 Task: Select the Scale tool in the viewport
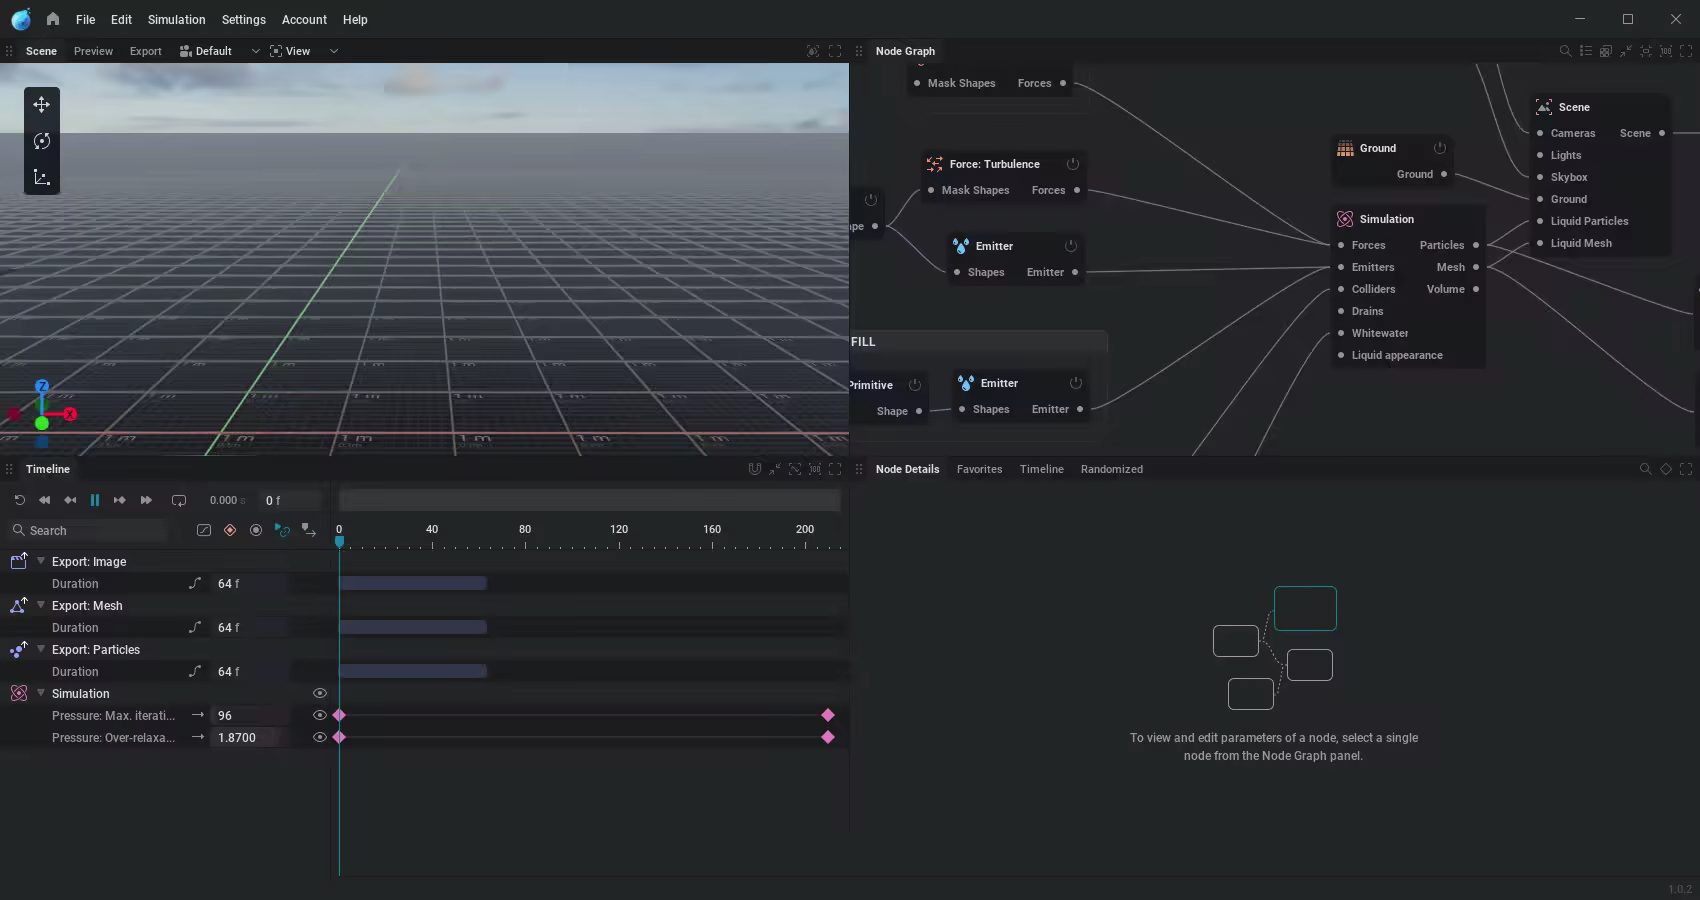tap(42, 177)
